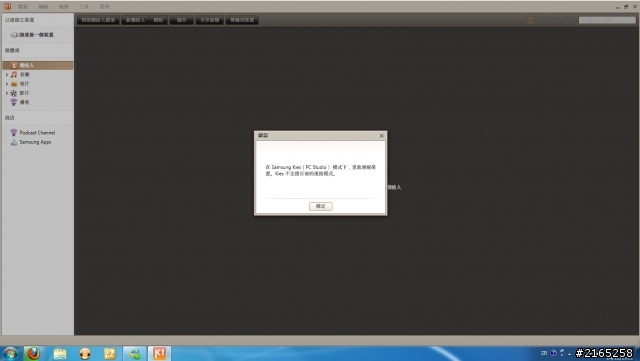Click the Windows Live Messenger taskbar icon

tap(135, 354)
